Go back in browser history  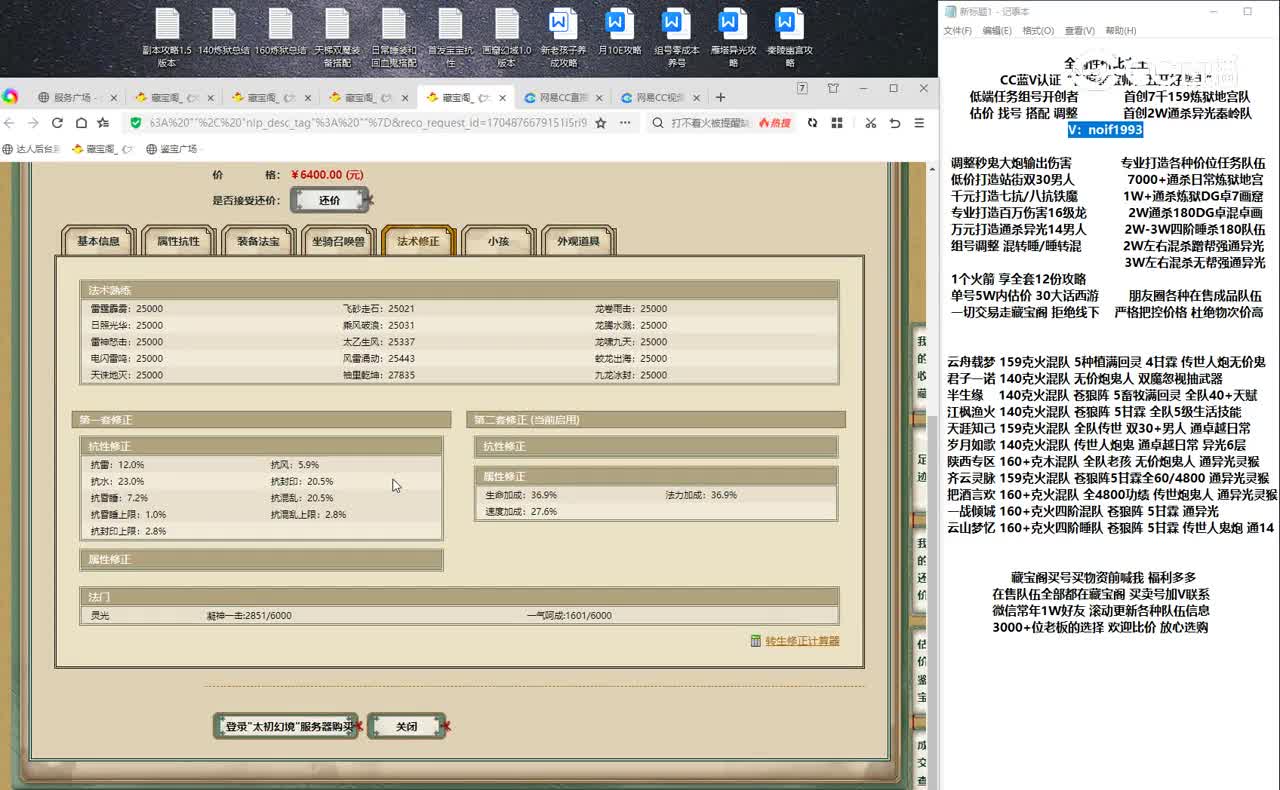pyautogui.click(x=10, y=123)
